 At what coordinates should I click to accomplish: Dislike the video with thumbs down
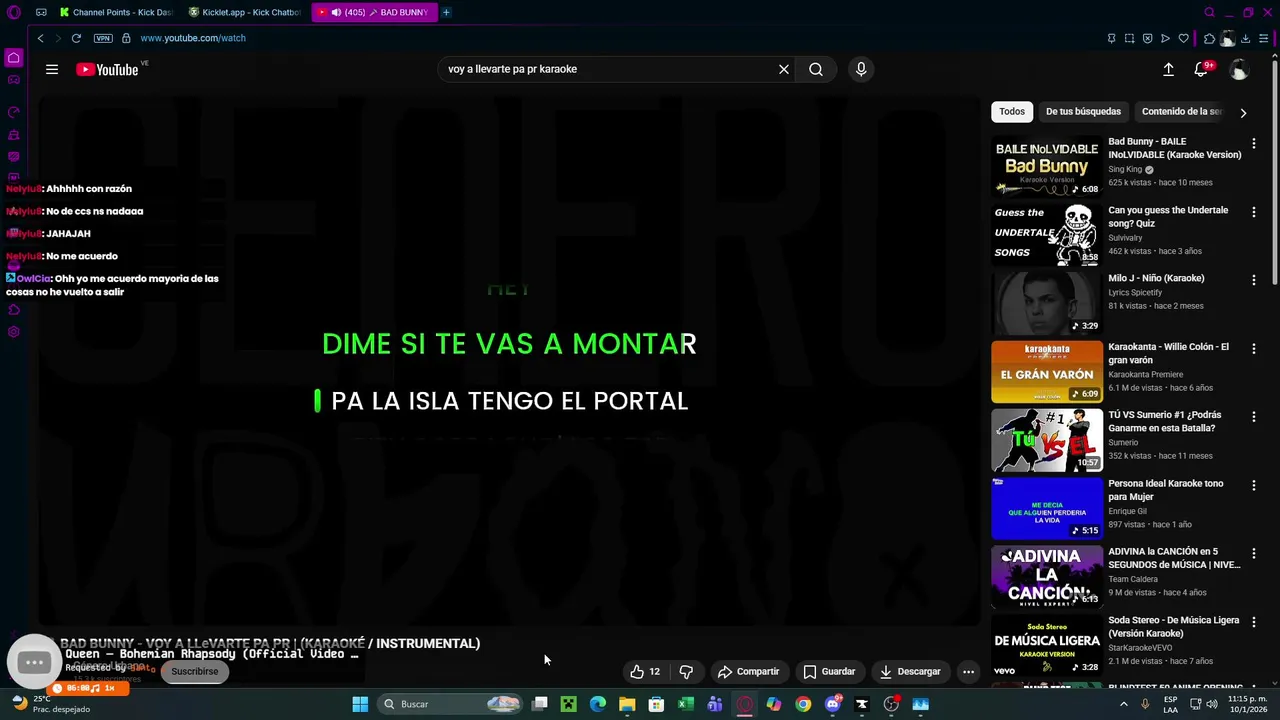[686, 672]
